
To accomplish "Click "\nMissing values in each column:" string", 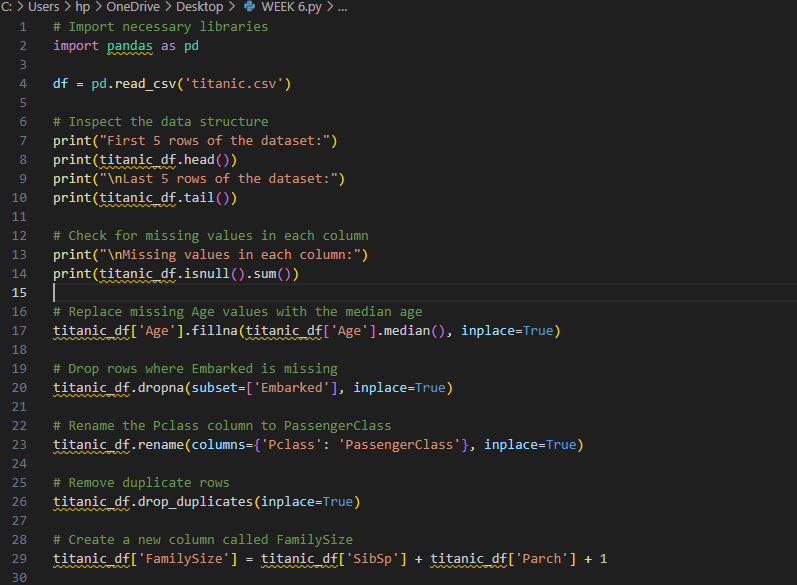I will coord(230,255).
